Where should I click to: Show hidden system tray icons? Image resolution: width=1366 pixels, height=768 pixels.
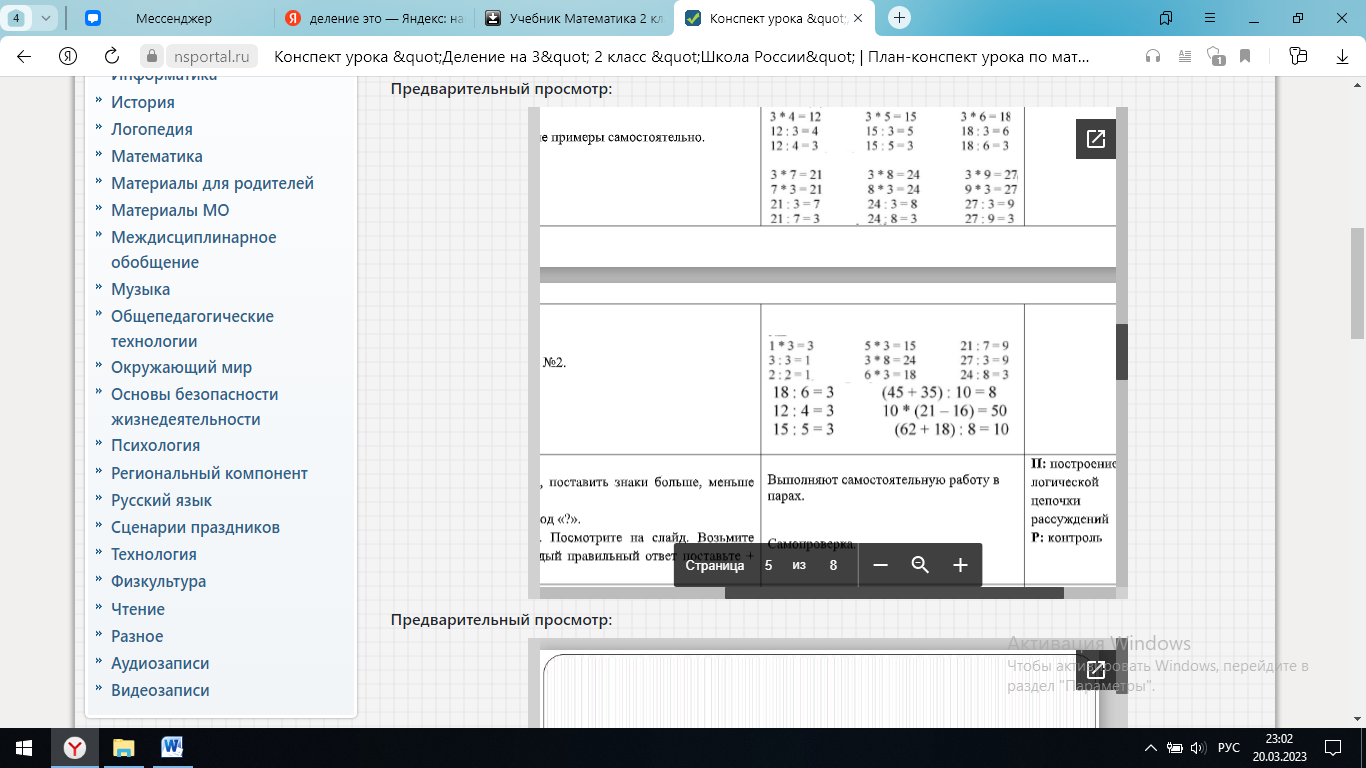[1150, 748]
